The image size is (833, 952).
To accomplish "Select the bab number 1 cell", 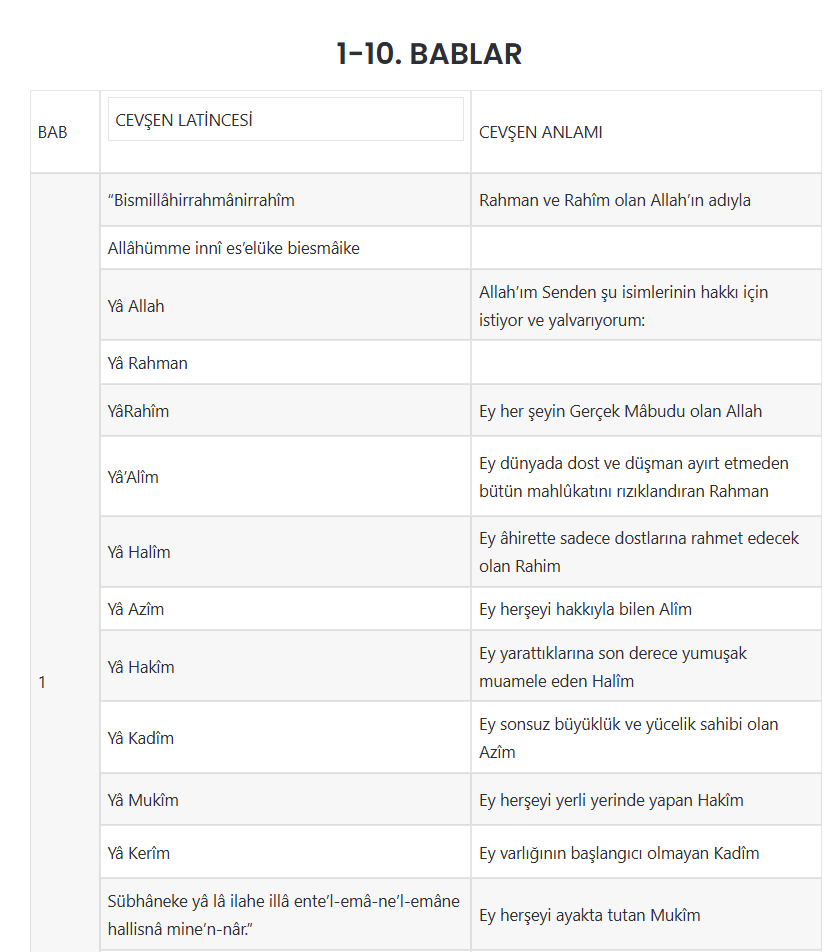I will click(x=42, y=682).
